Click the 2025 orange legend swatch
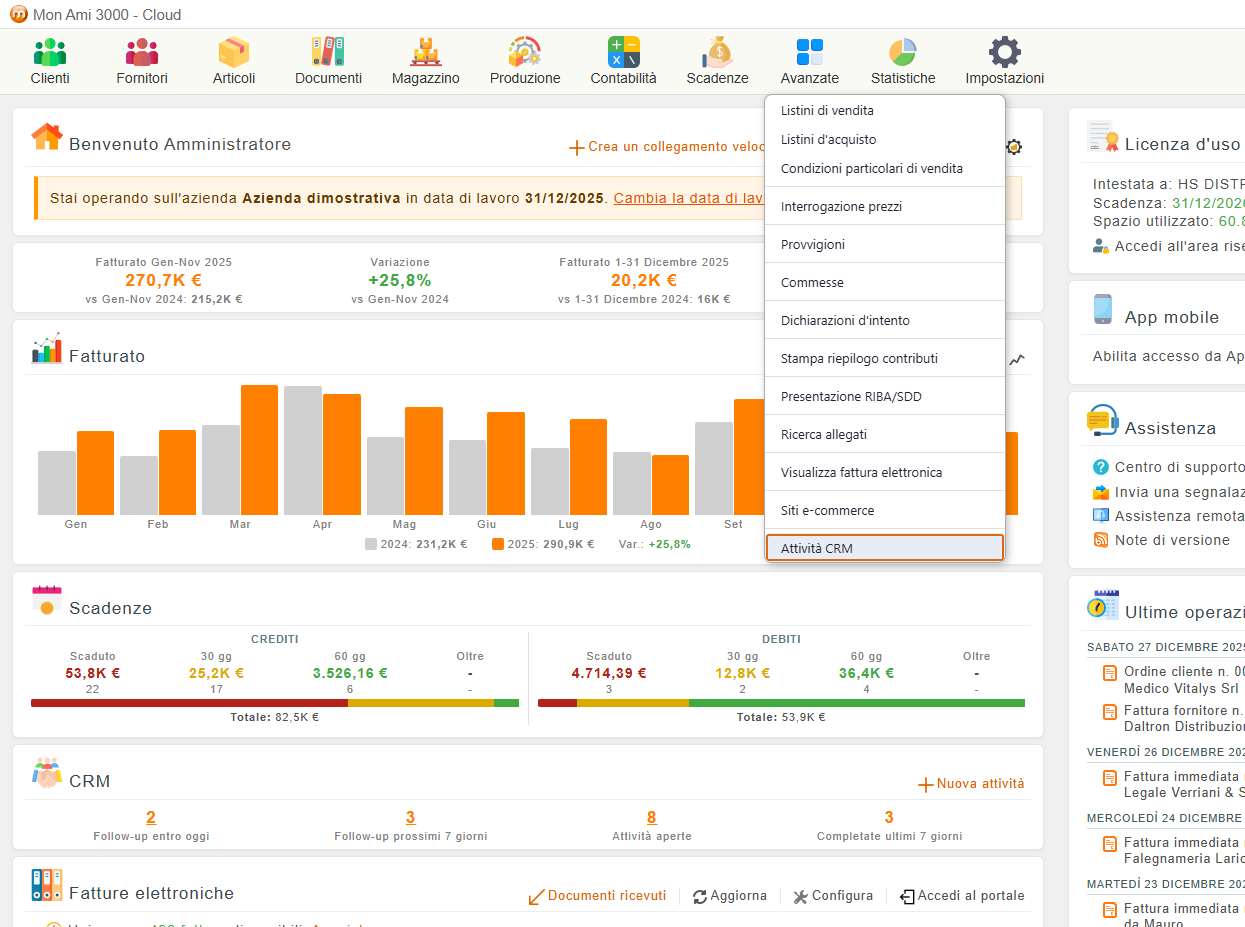The image size is (1245, 927). tap(498, 545)
